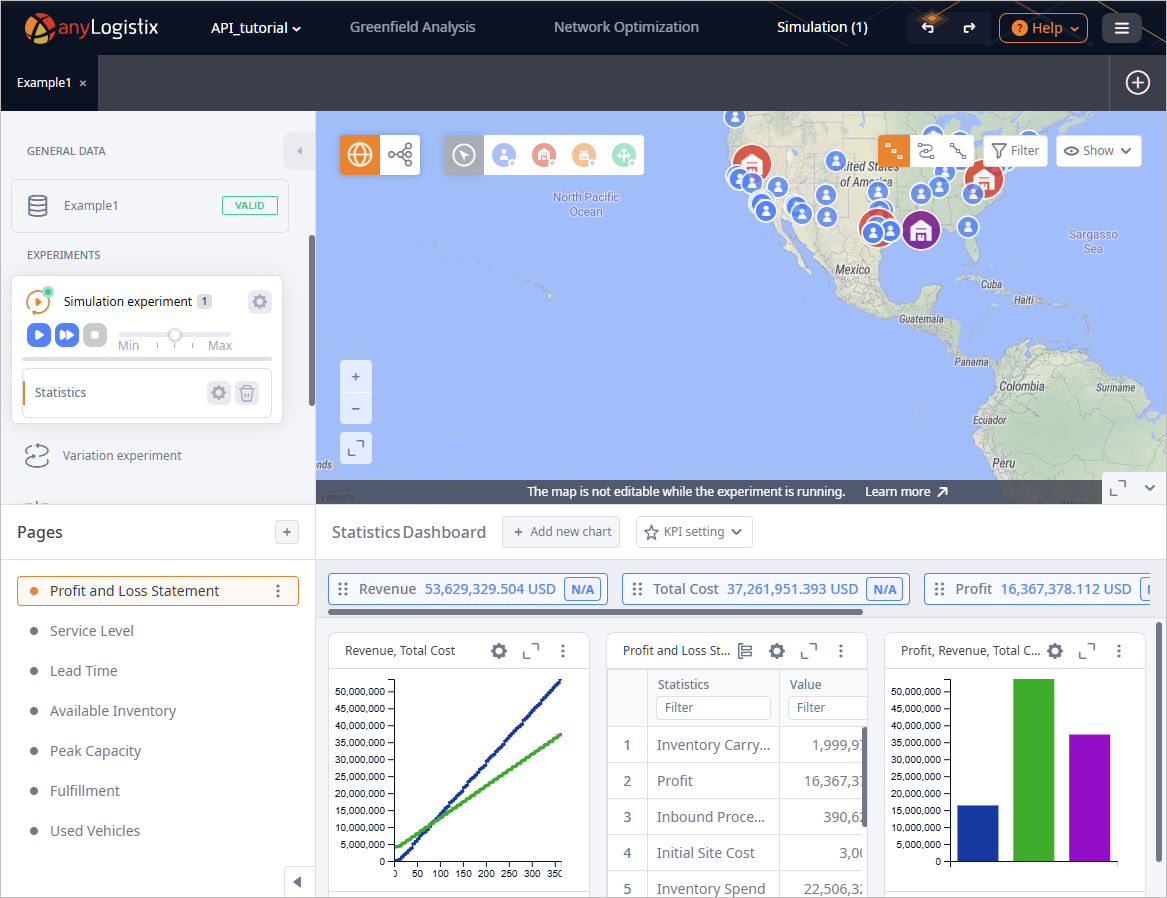
Task: Click the purple warehouse map marker
Action: (921, 231)
